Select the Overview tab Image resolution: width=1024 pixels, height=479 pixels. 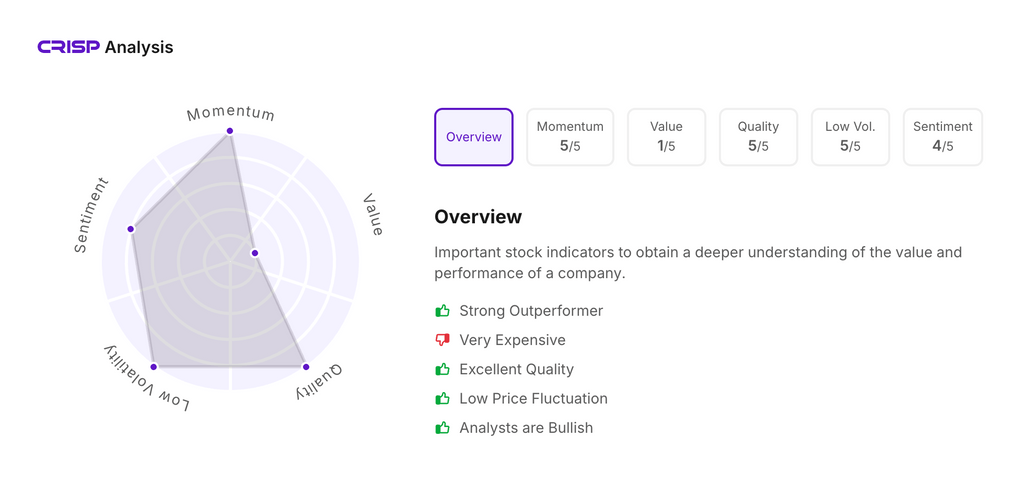point(474,137)
